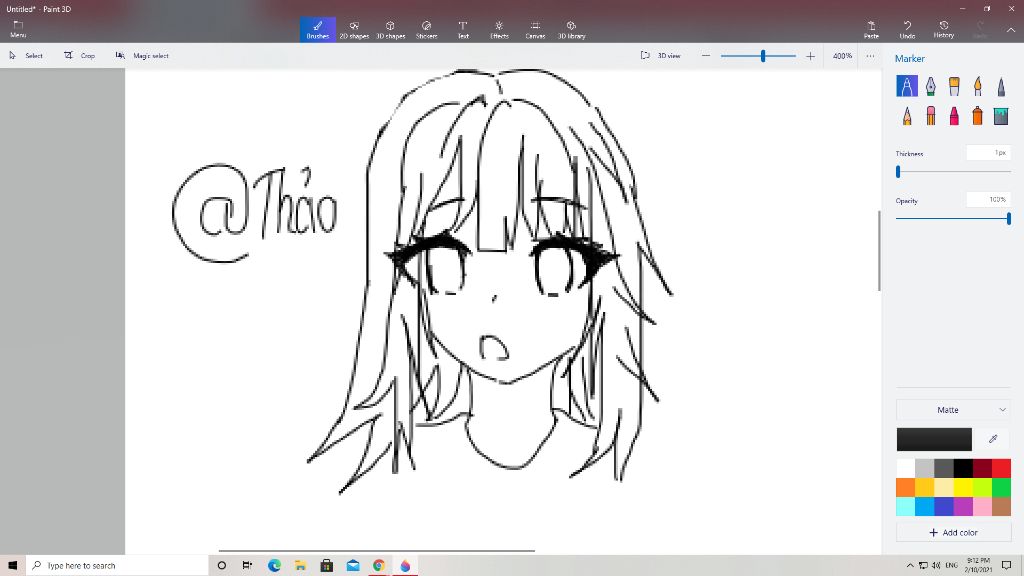The height and width of the screenshot is (576, 1024).
Task: Click the taskbar search box
Action: point(117,566)
